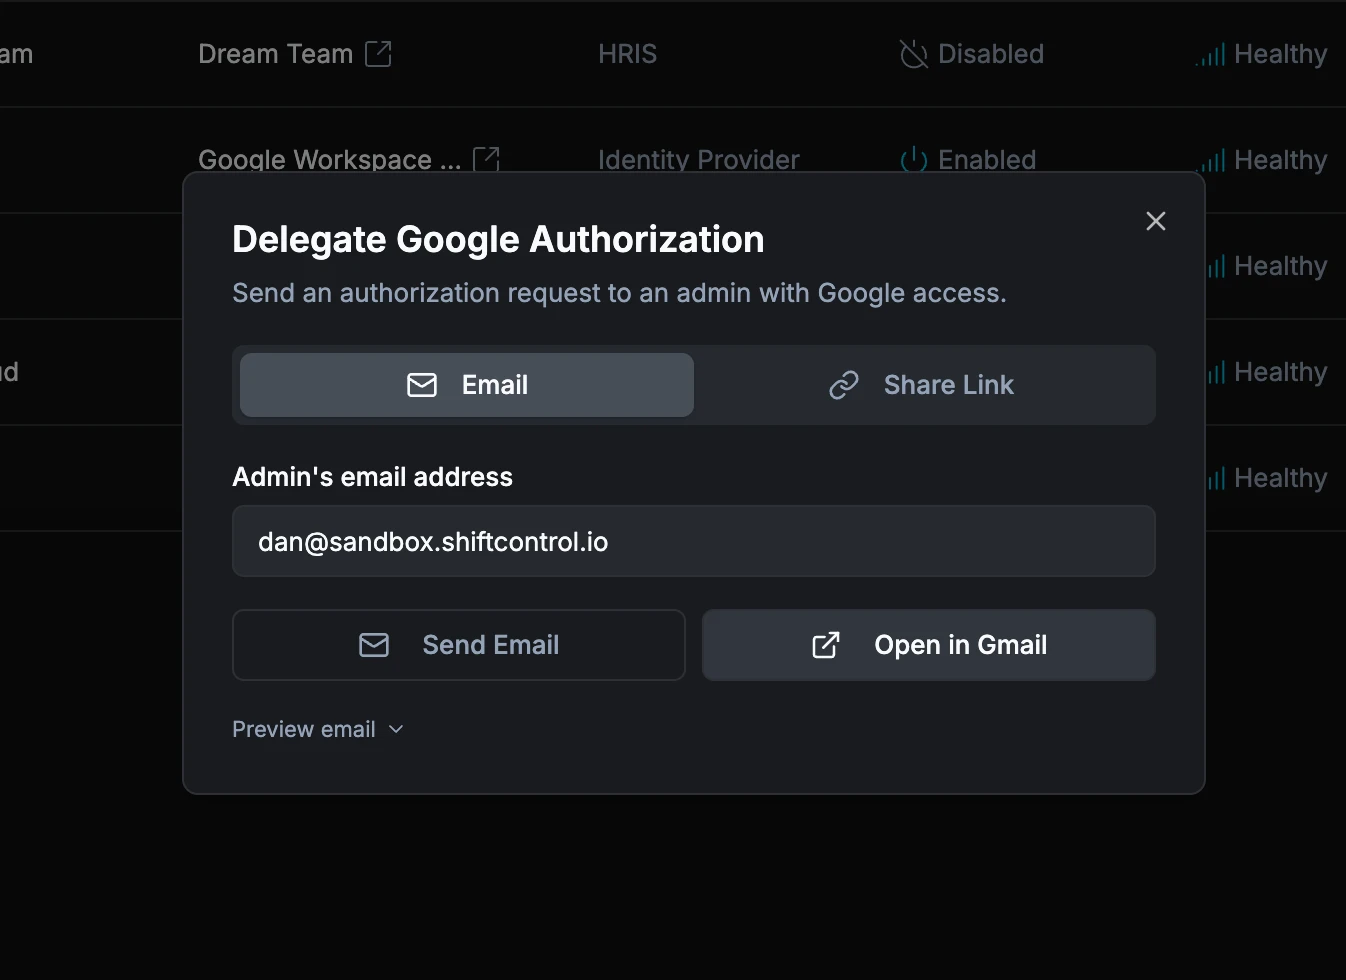Click the Open in Gmail button
The width and height of the screenshot is (1346, 980).
[x=928, y=645]
